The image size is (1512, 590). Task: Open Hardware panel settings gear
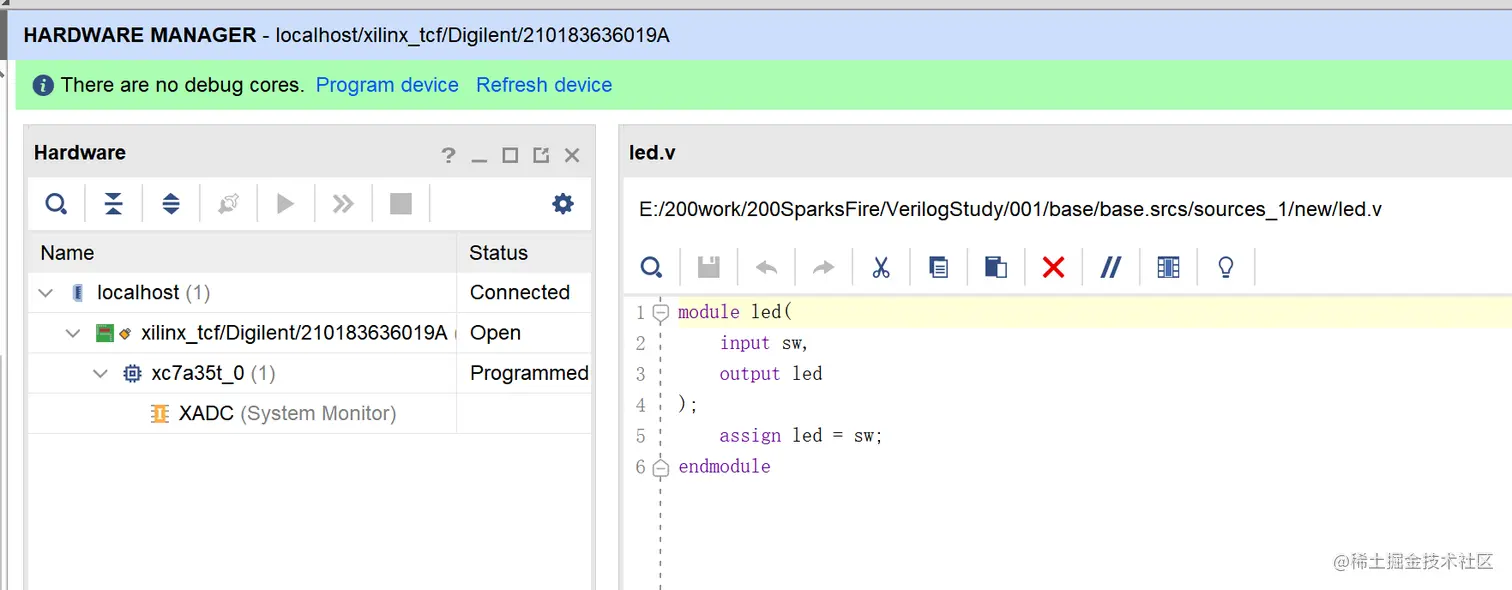(563, 204)
